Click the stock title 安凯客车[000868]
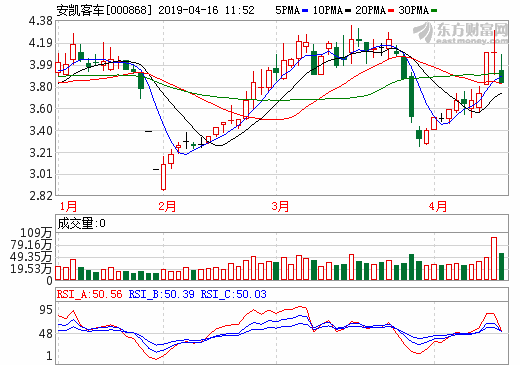Image resolution: width=520 pixels, height=365 pixels. pos(104,10)
